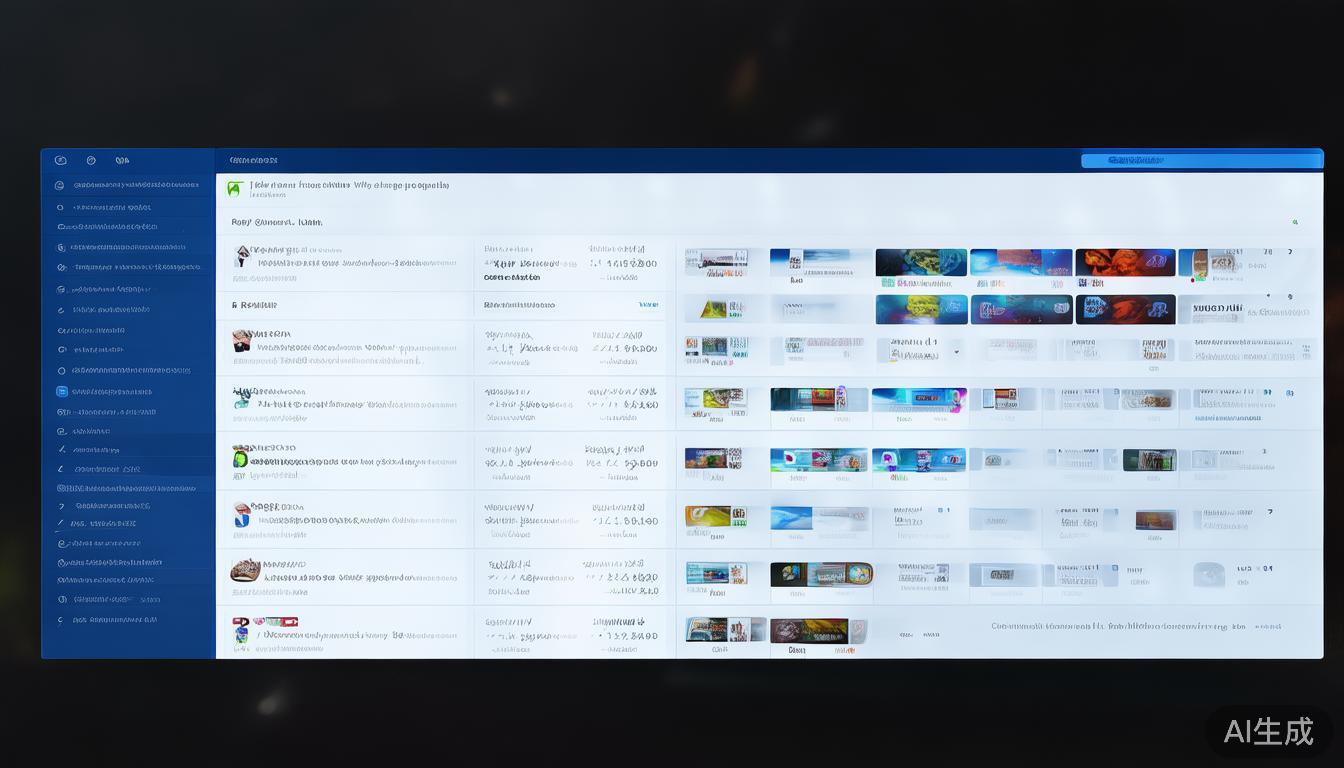
Task: Select the first item in the left sidebar
Action: tap(130, 185)
